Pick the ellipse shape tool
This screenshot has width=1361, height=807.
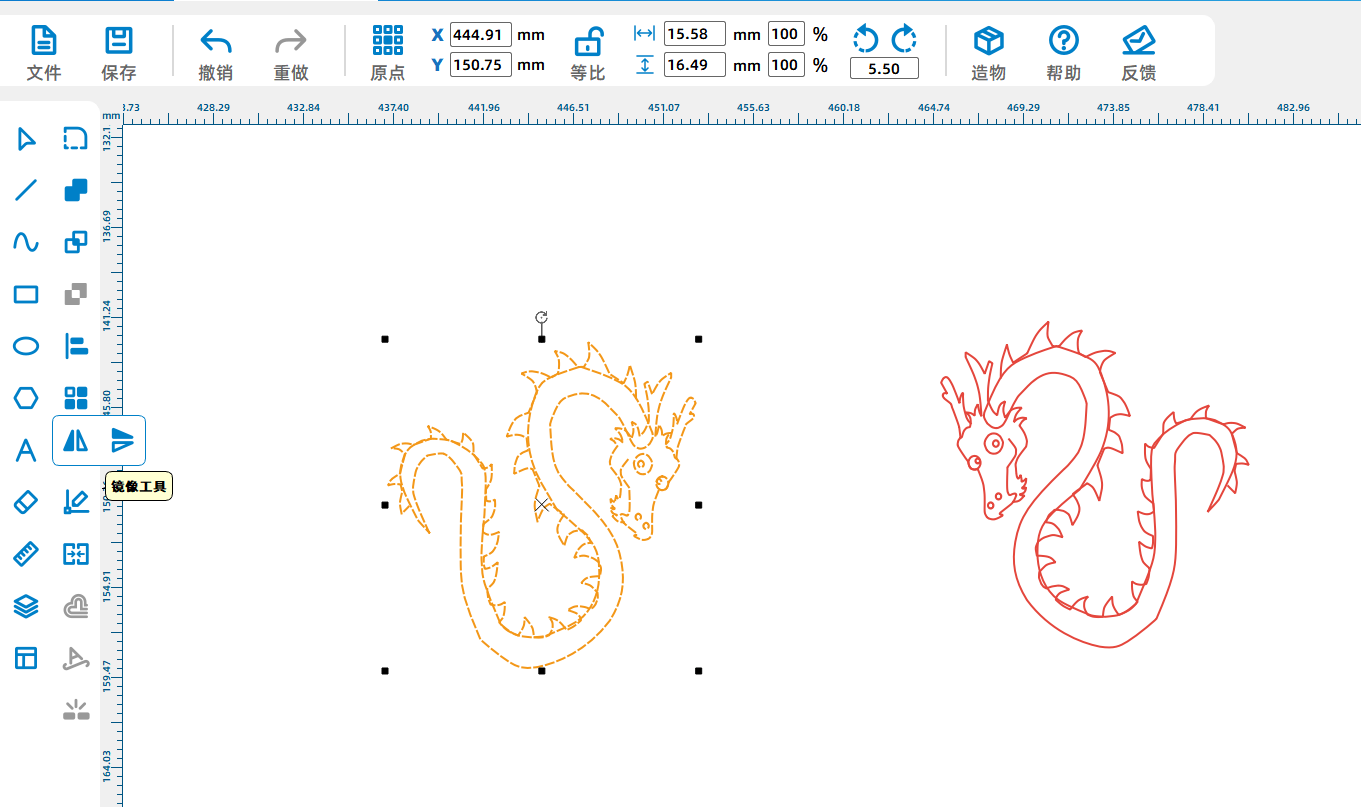[26, 346]
